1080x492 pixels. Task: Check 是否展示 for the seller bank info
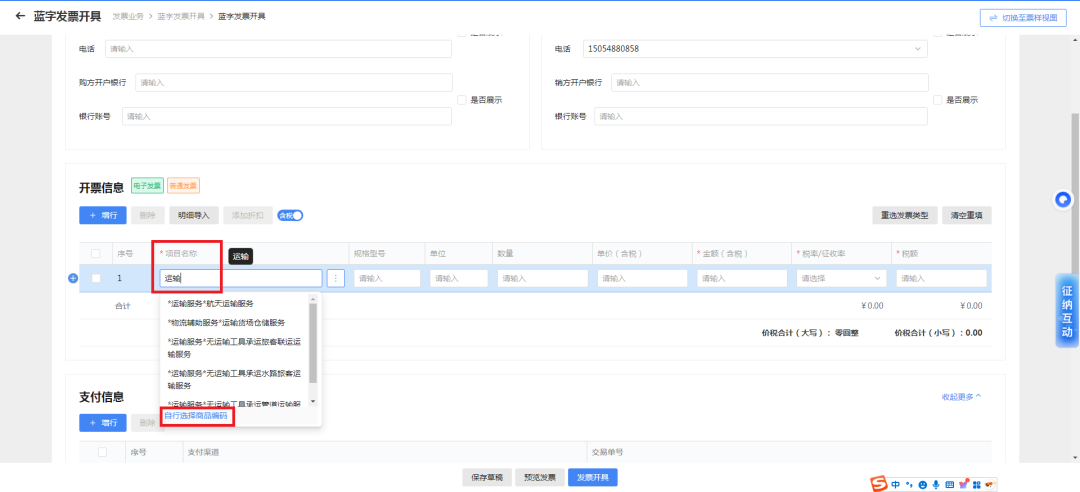[937, 100]
